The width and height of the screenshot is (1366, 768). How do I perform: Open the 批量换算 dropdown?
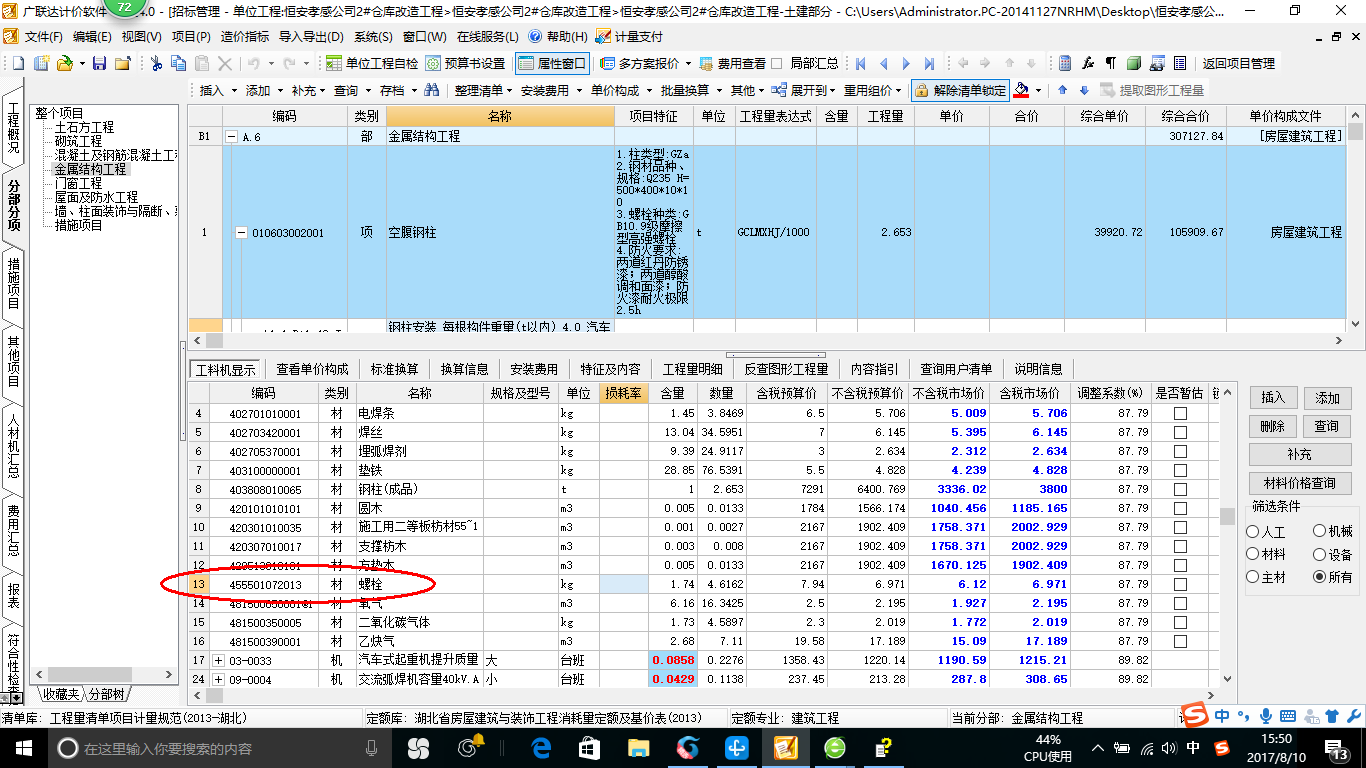click(x=691, y=90)
